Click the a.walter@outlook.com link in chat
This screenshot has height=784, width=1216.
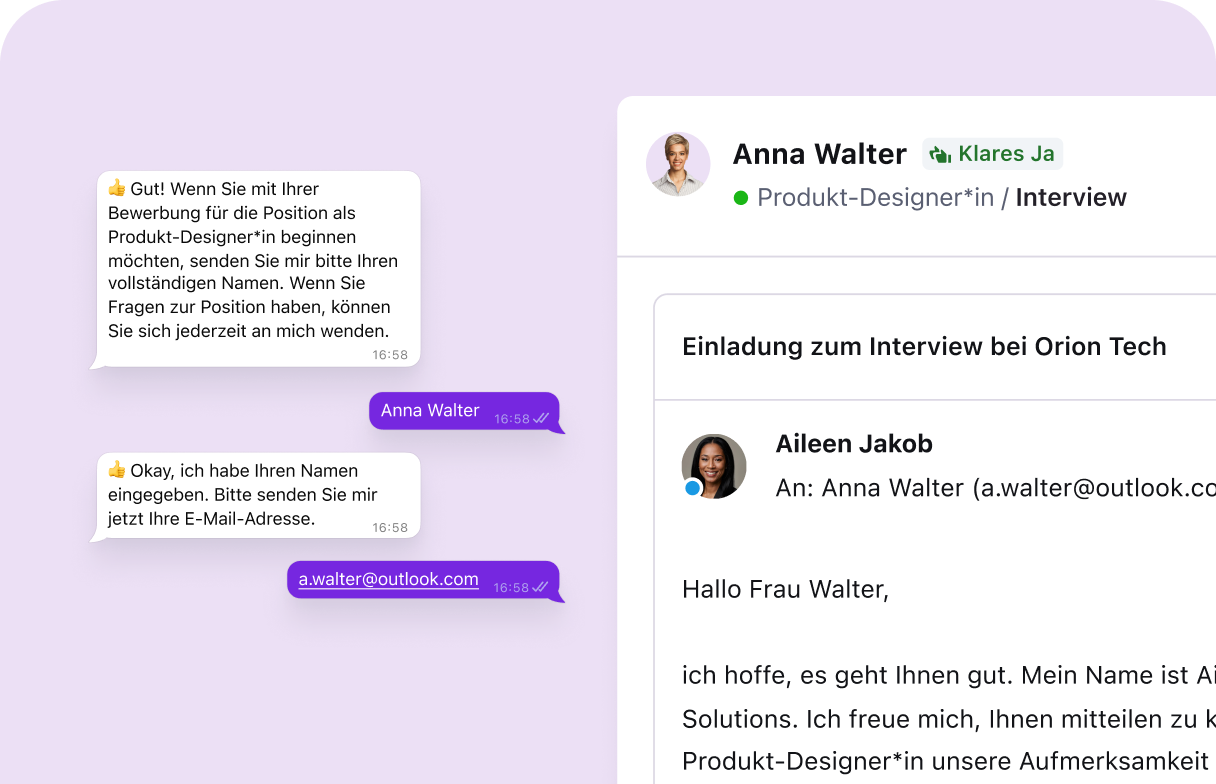pyautogui.click(x=388, y=579)
